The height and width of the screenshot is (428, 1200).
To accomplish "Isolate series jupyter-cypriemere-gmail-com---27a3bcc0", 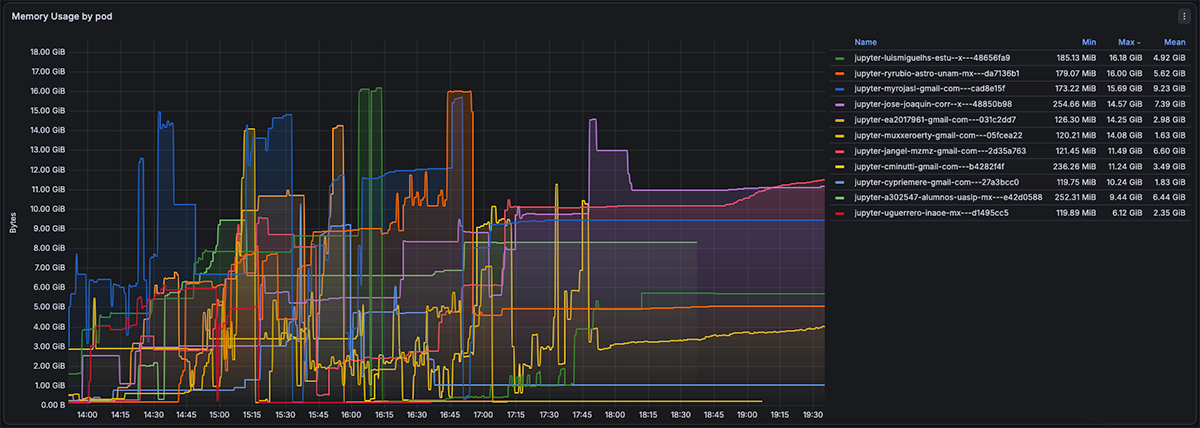I will [x=936, y=182].
